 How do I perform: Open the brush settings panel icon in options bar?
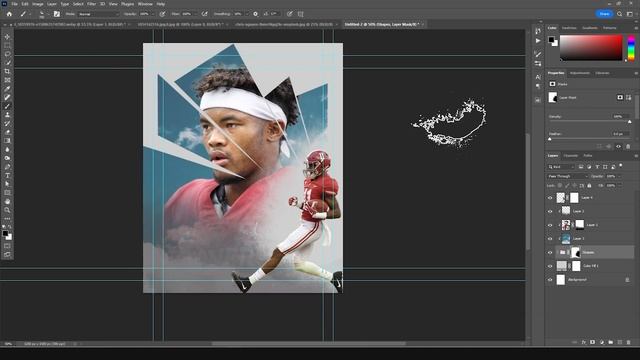pos(57,14)
